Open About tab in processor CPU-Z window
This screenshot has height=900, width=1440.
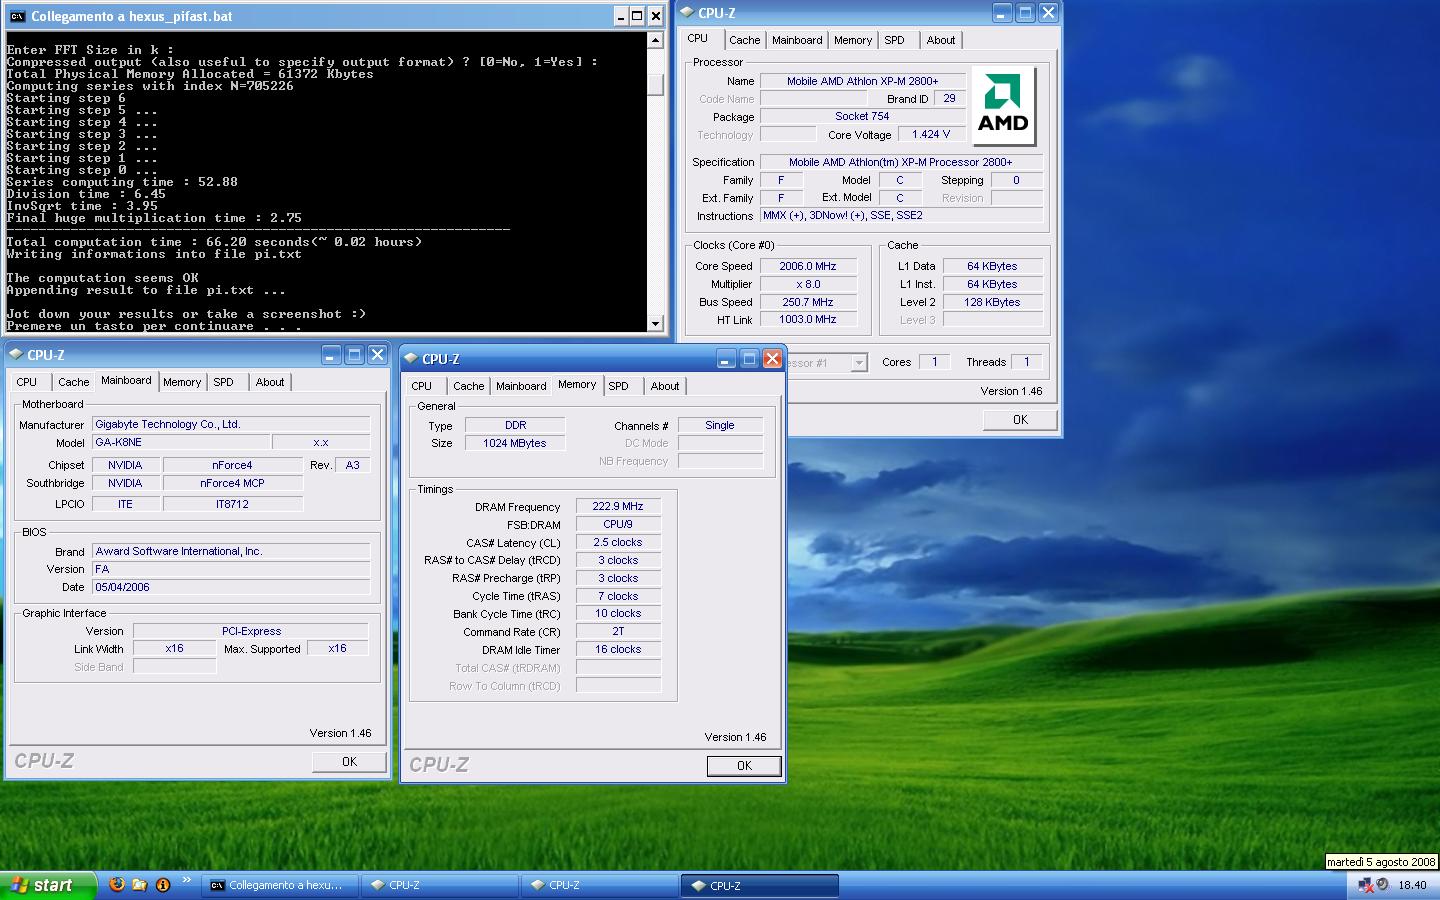point(941,40)
